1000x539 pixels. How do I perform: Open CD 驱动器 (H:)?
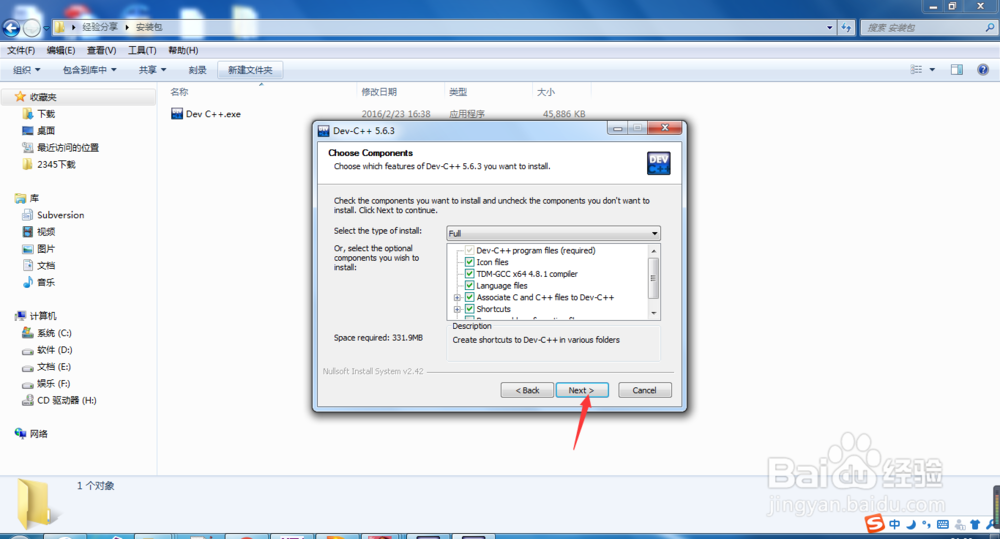(x=66, y=401)
